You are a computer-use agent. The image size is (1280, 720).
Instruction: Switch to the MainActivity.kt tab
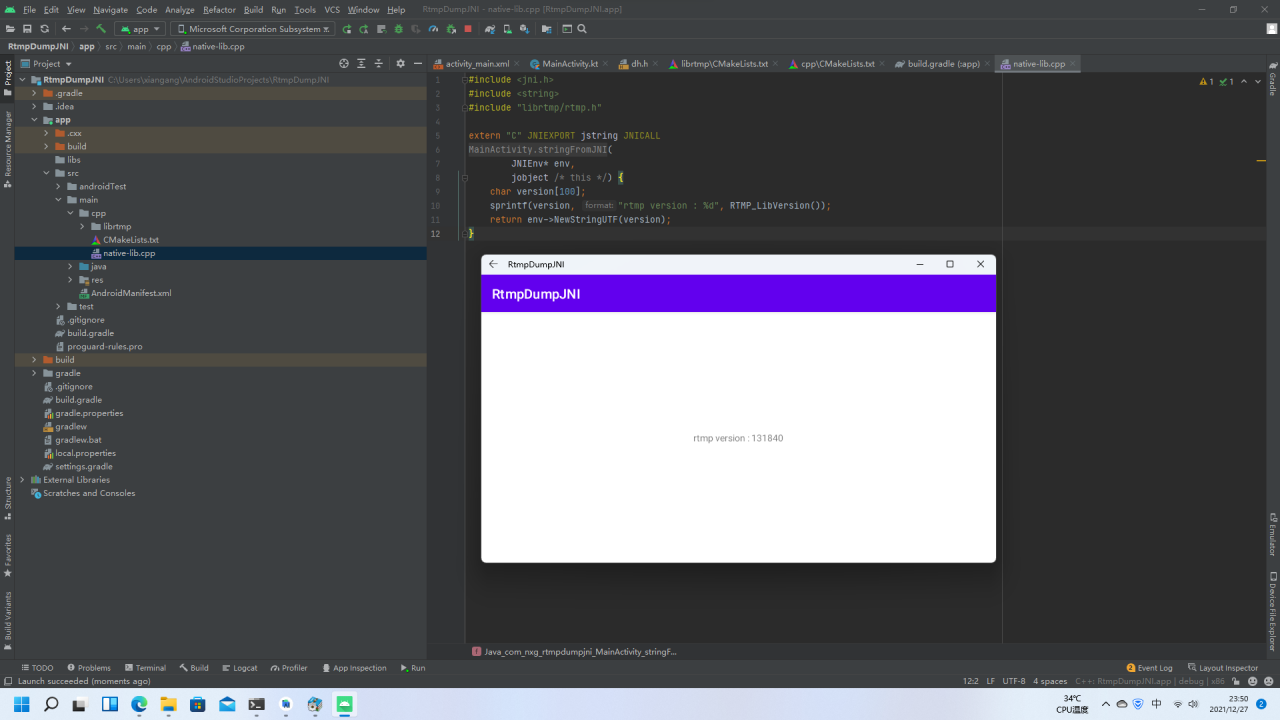pyautogui.click(x=569, y=63)
